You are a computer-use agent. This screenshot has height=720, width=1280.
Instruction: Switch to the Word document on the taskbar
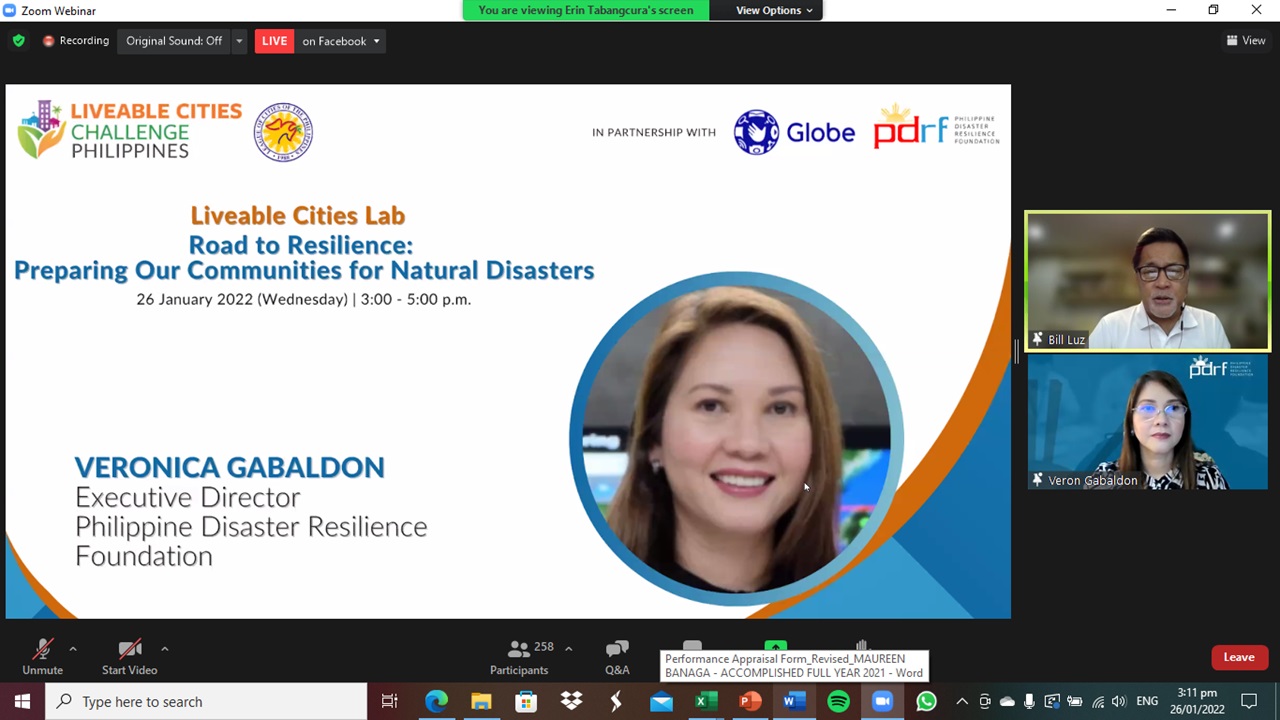(x=795, y=701)
